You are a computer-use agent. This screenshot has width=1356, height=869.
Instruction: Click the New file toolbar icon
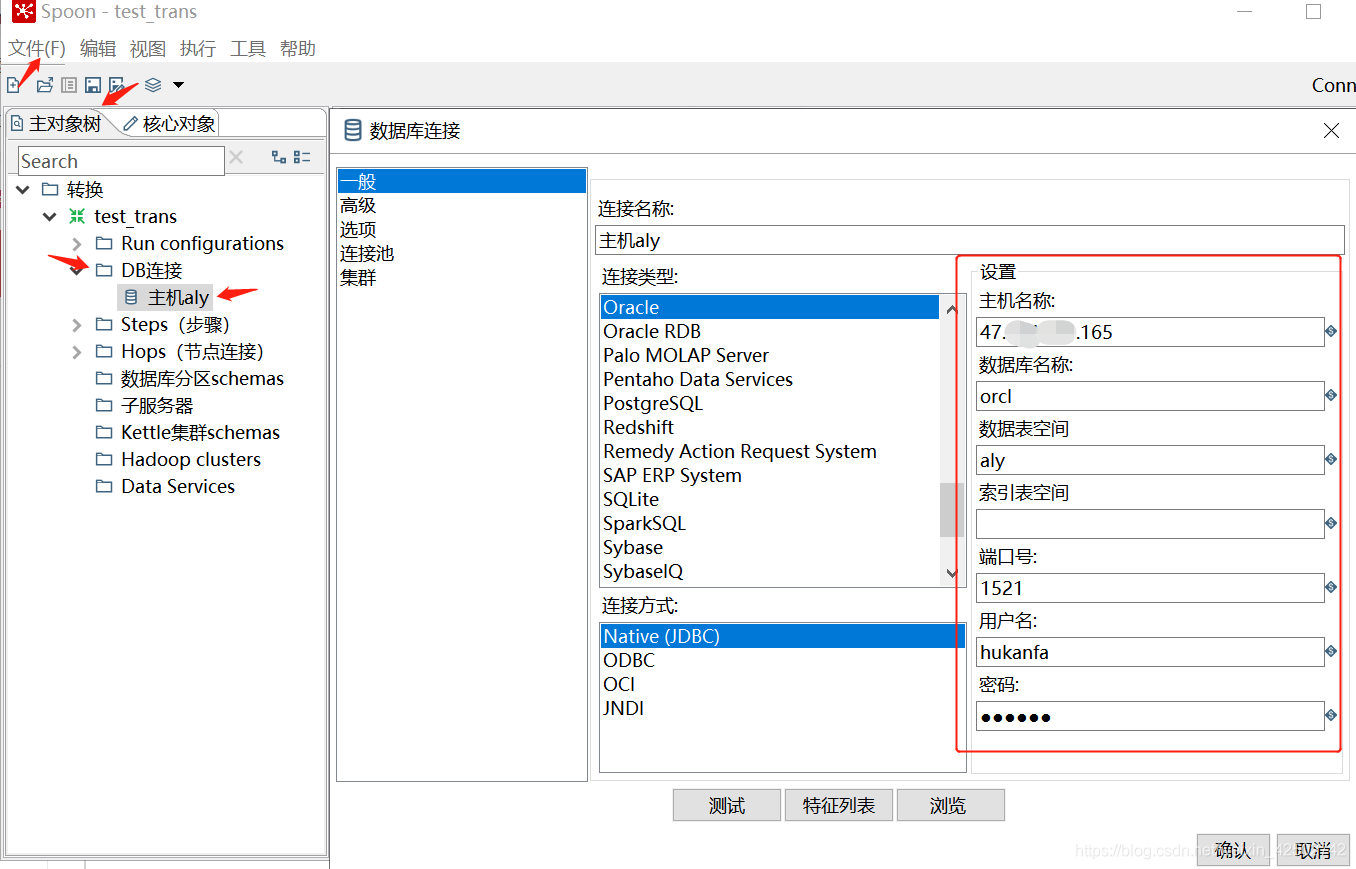(x=14, y=85)
